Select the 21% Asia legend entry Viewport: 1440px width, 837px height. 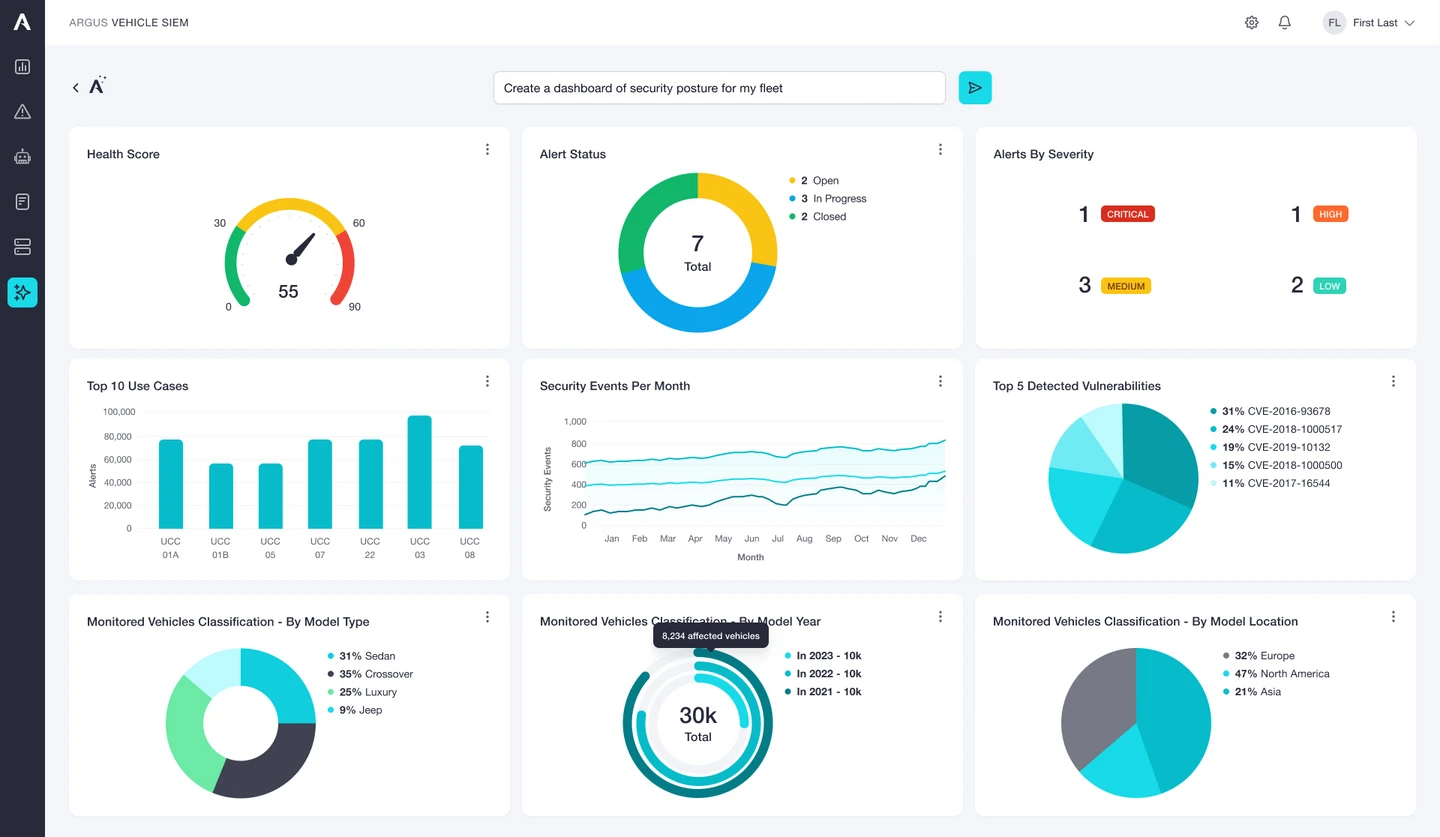[1252, 693]
